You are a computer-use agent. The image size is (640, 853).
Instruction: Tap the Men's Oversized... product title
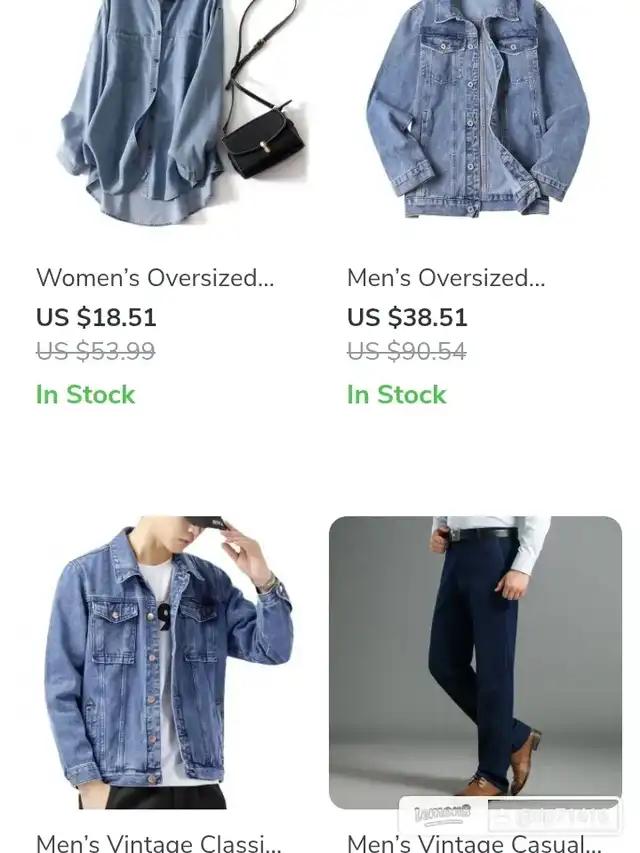click(x=446, y=277)
